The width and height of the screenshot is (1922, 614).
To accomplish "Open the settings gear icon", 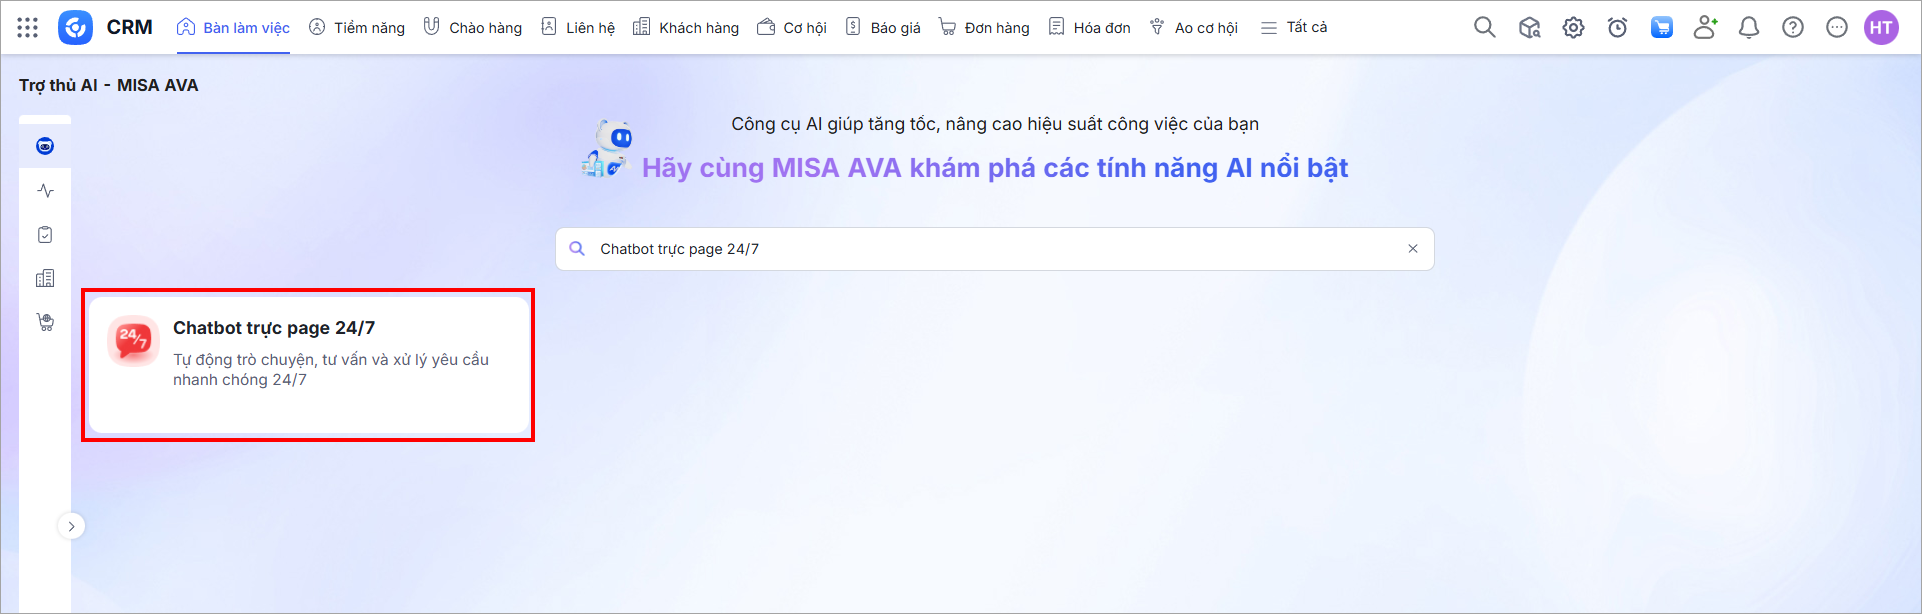I will click(x=1573, y=28).
